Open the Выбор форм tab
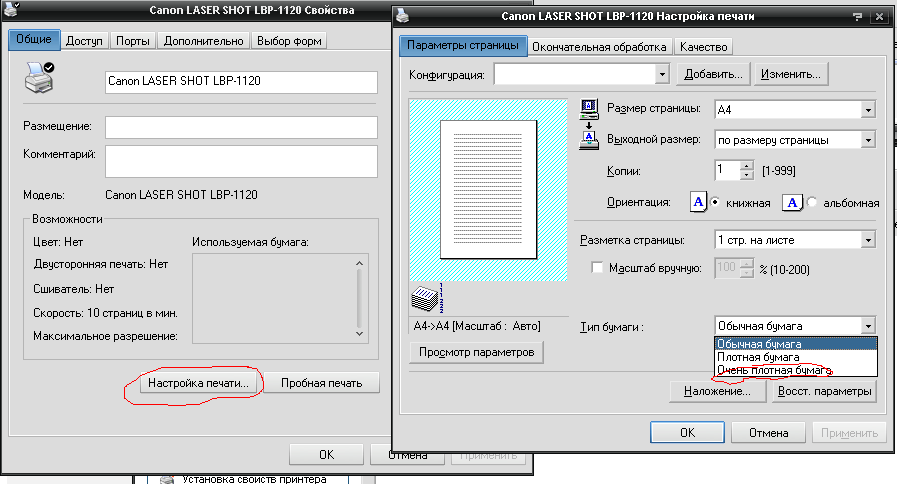897x484 pixels. pyautogui.click(x=289, y=41)
